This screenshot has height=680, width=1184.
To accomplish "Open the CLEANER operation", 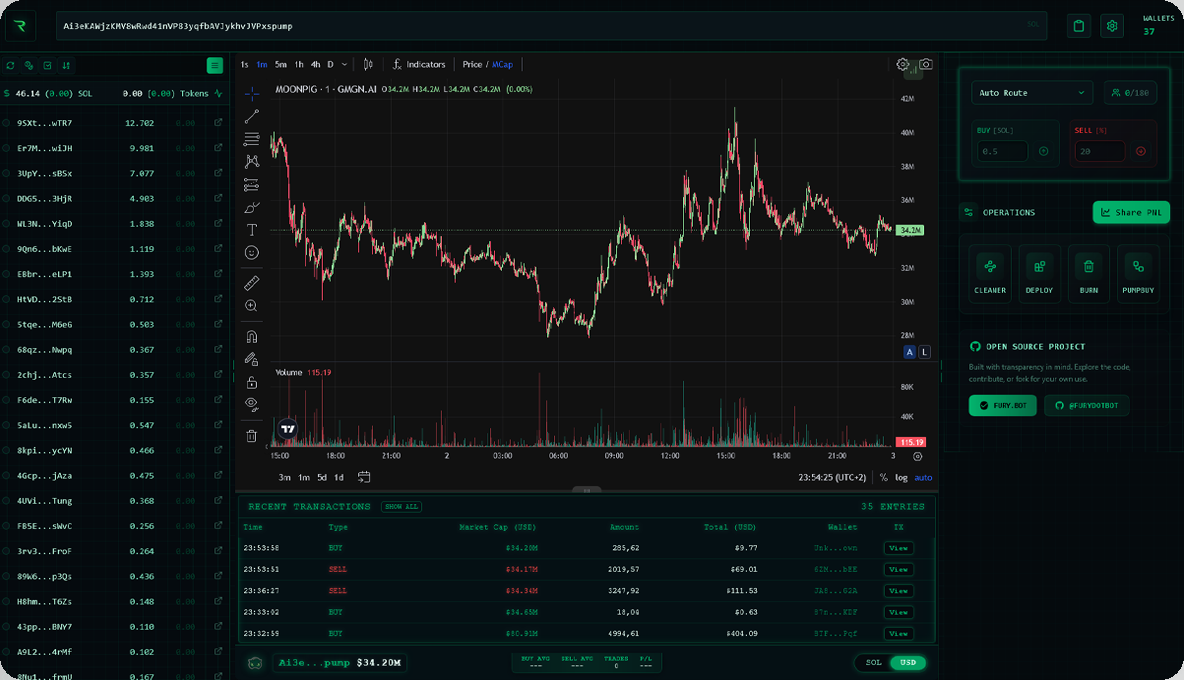I will tap(990, 274).
